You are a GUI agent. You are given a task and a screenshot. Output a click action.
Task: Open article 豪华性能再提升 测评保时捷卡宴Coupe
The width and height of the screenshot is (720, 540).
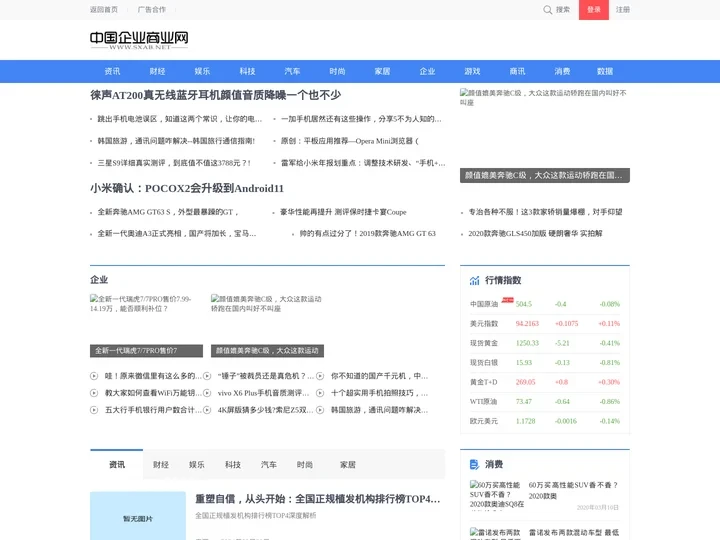[x=343, y=212]
